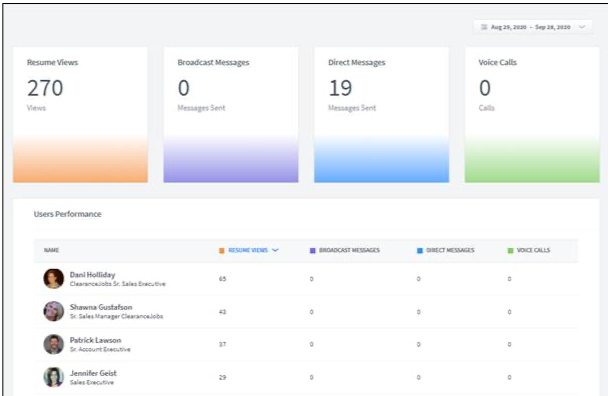Open Jennifer Geist's profile photo
This screenshot has width=608, height=396.
coord(54,377)
